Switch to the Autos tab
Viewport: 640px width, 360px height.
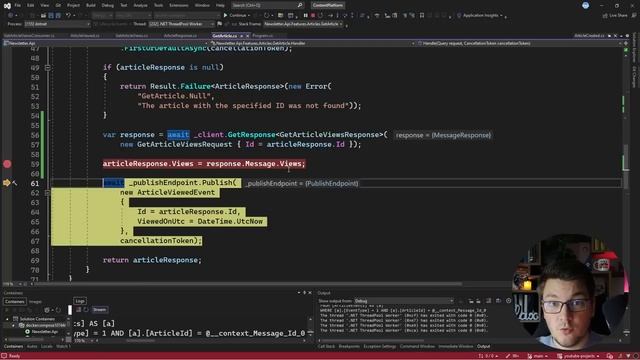click(32, 347)
